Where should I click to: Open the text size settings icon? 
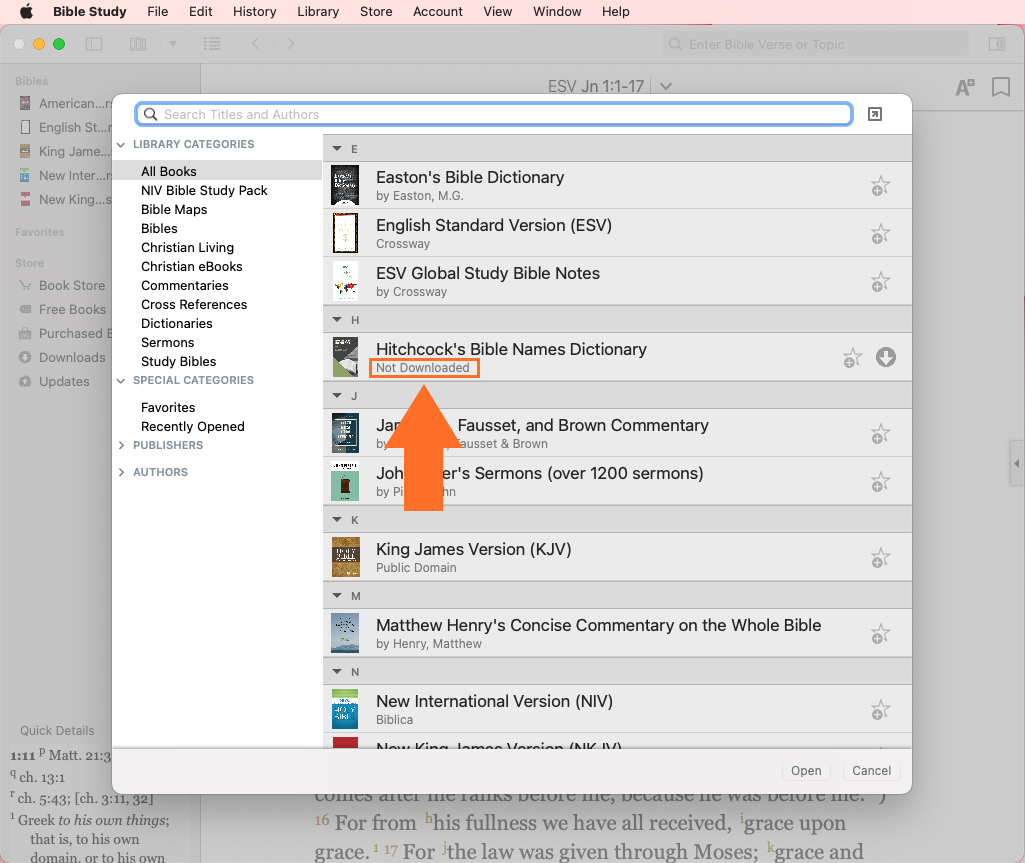(964, 88)
